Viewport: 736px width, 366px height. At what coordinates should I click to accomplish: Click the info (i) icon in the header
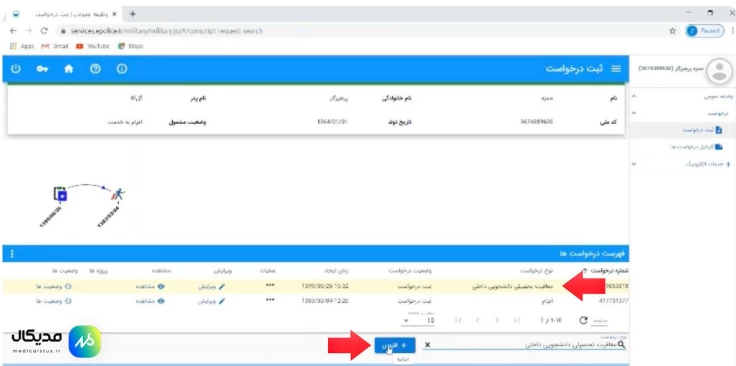pyautogui.click(x=122, y=69)
